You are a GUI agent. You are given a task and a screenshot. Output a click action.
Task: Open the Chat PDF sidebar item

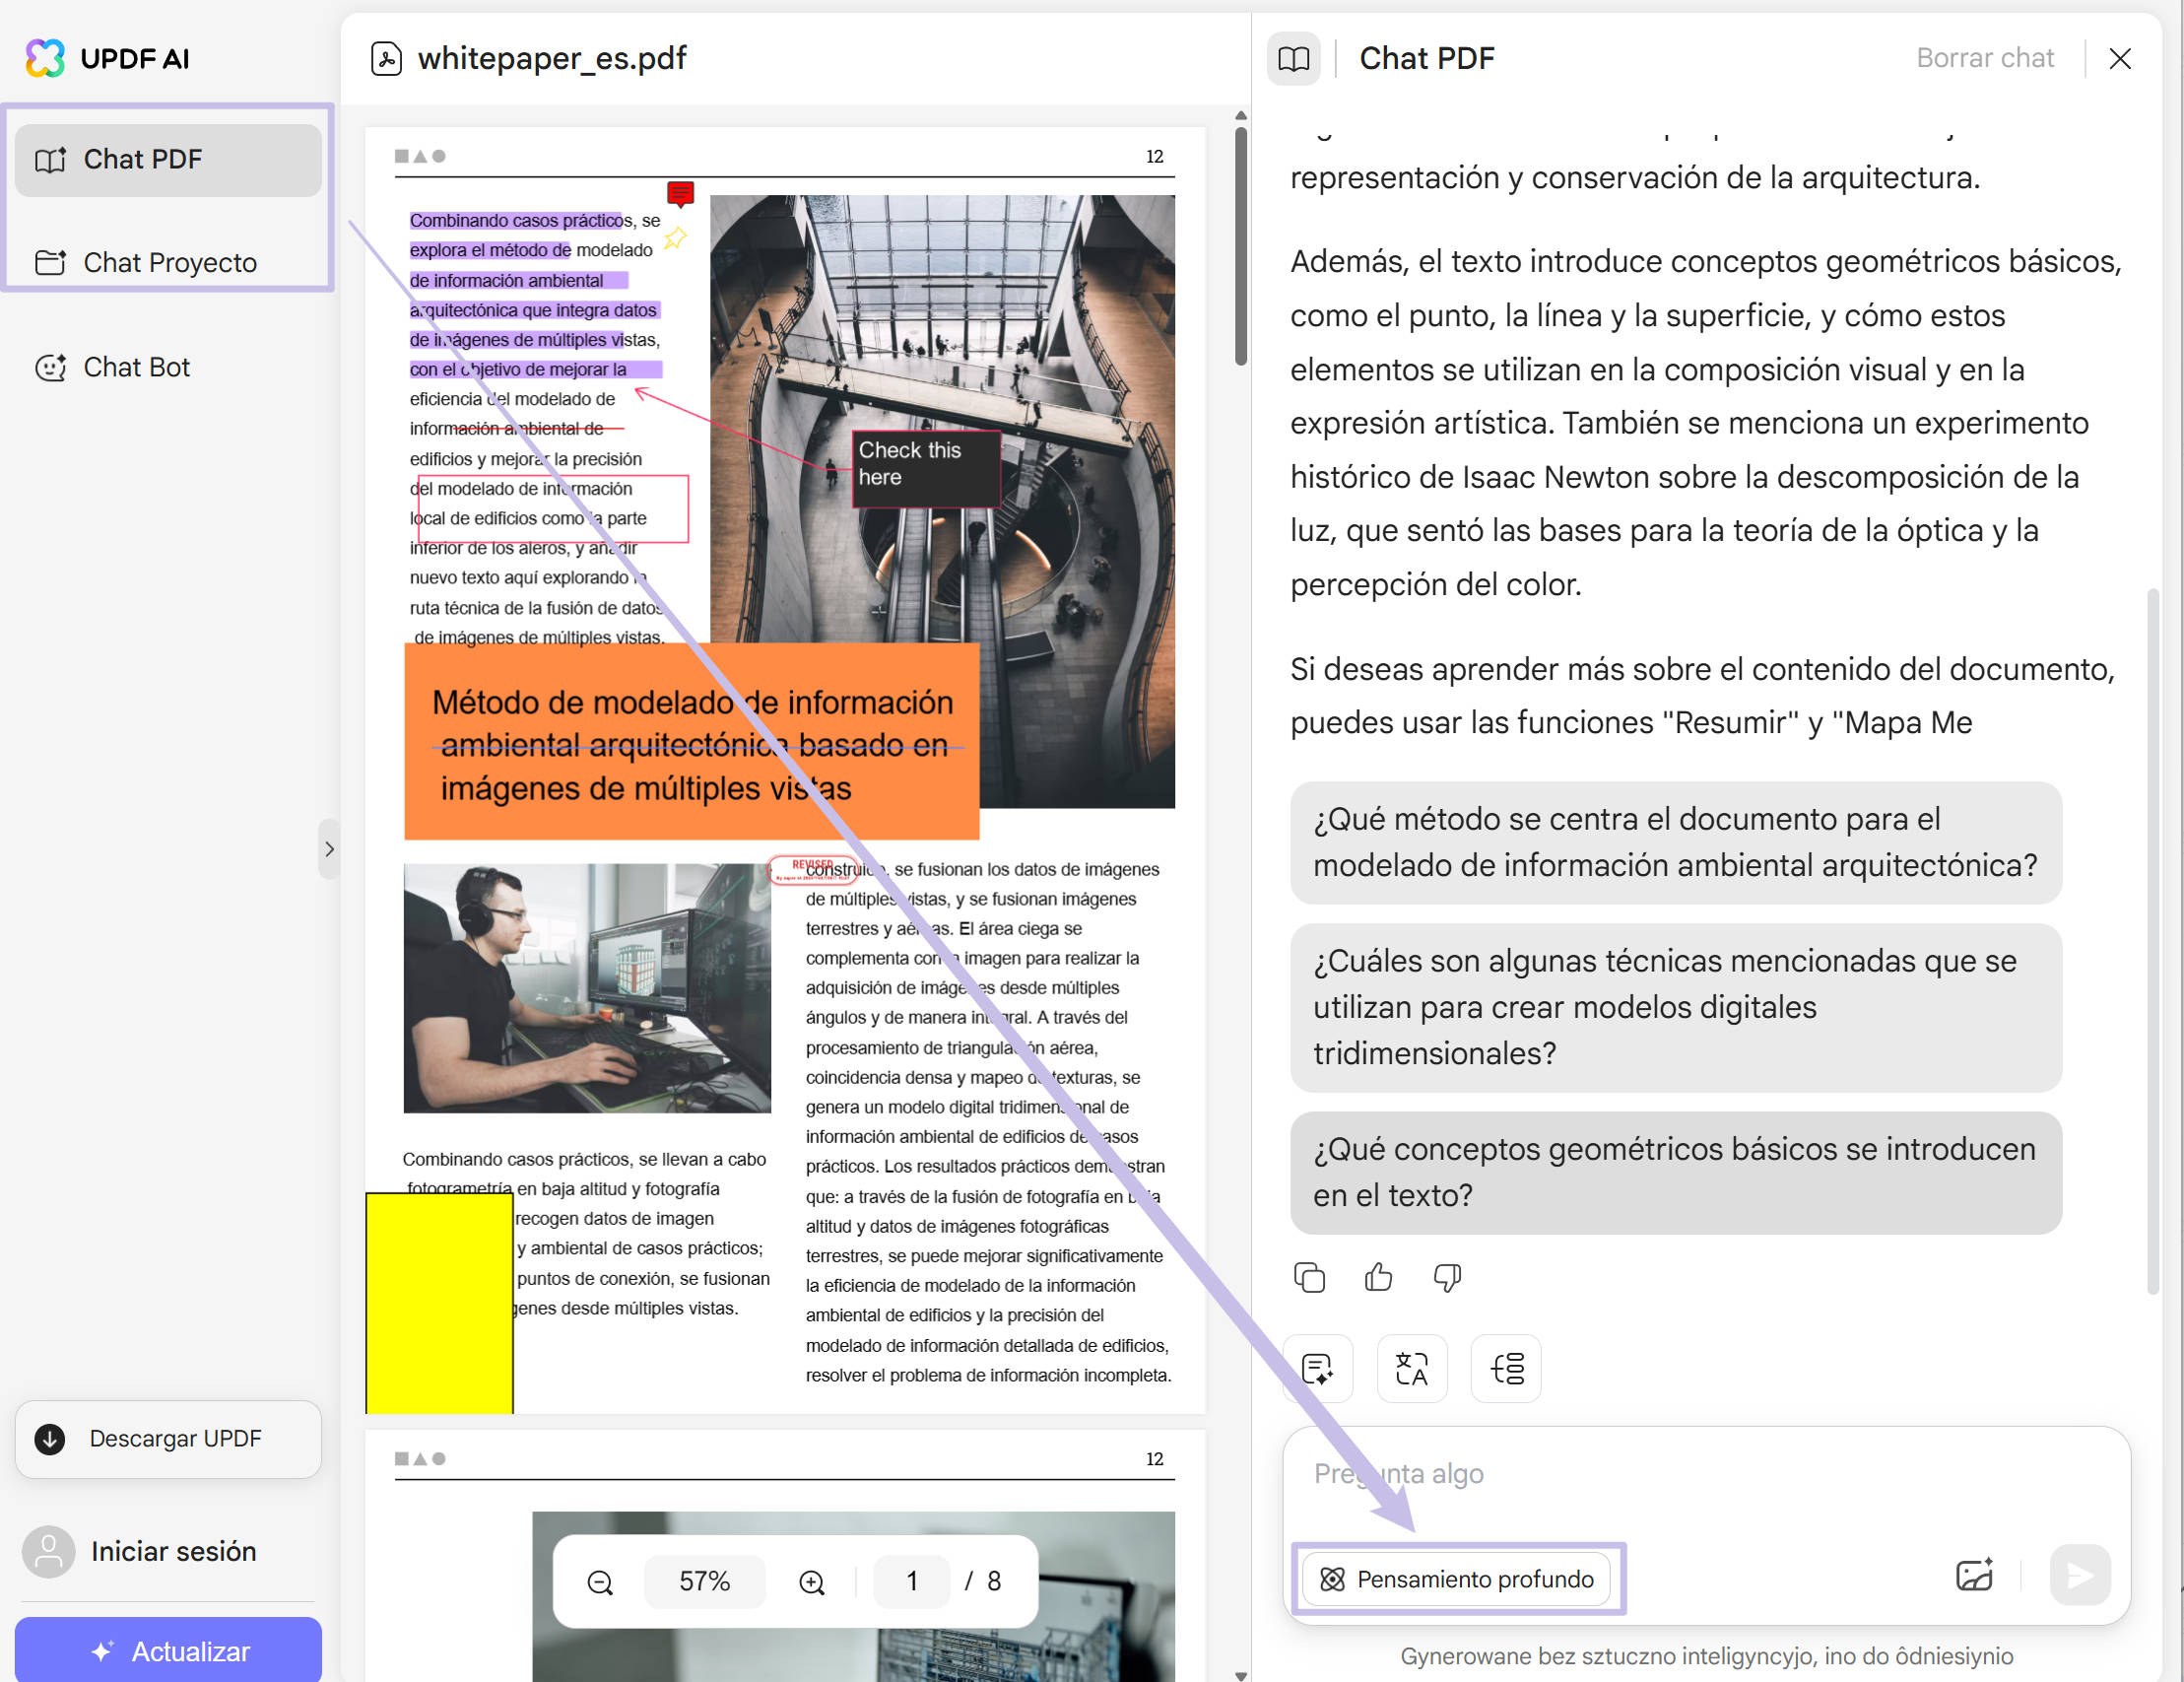(168, 160)
